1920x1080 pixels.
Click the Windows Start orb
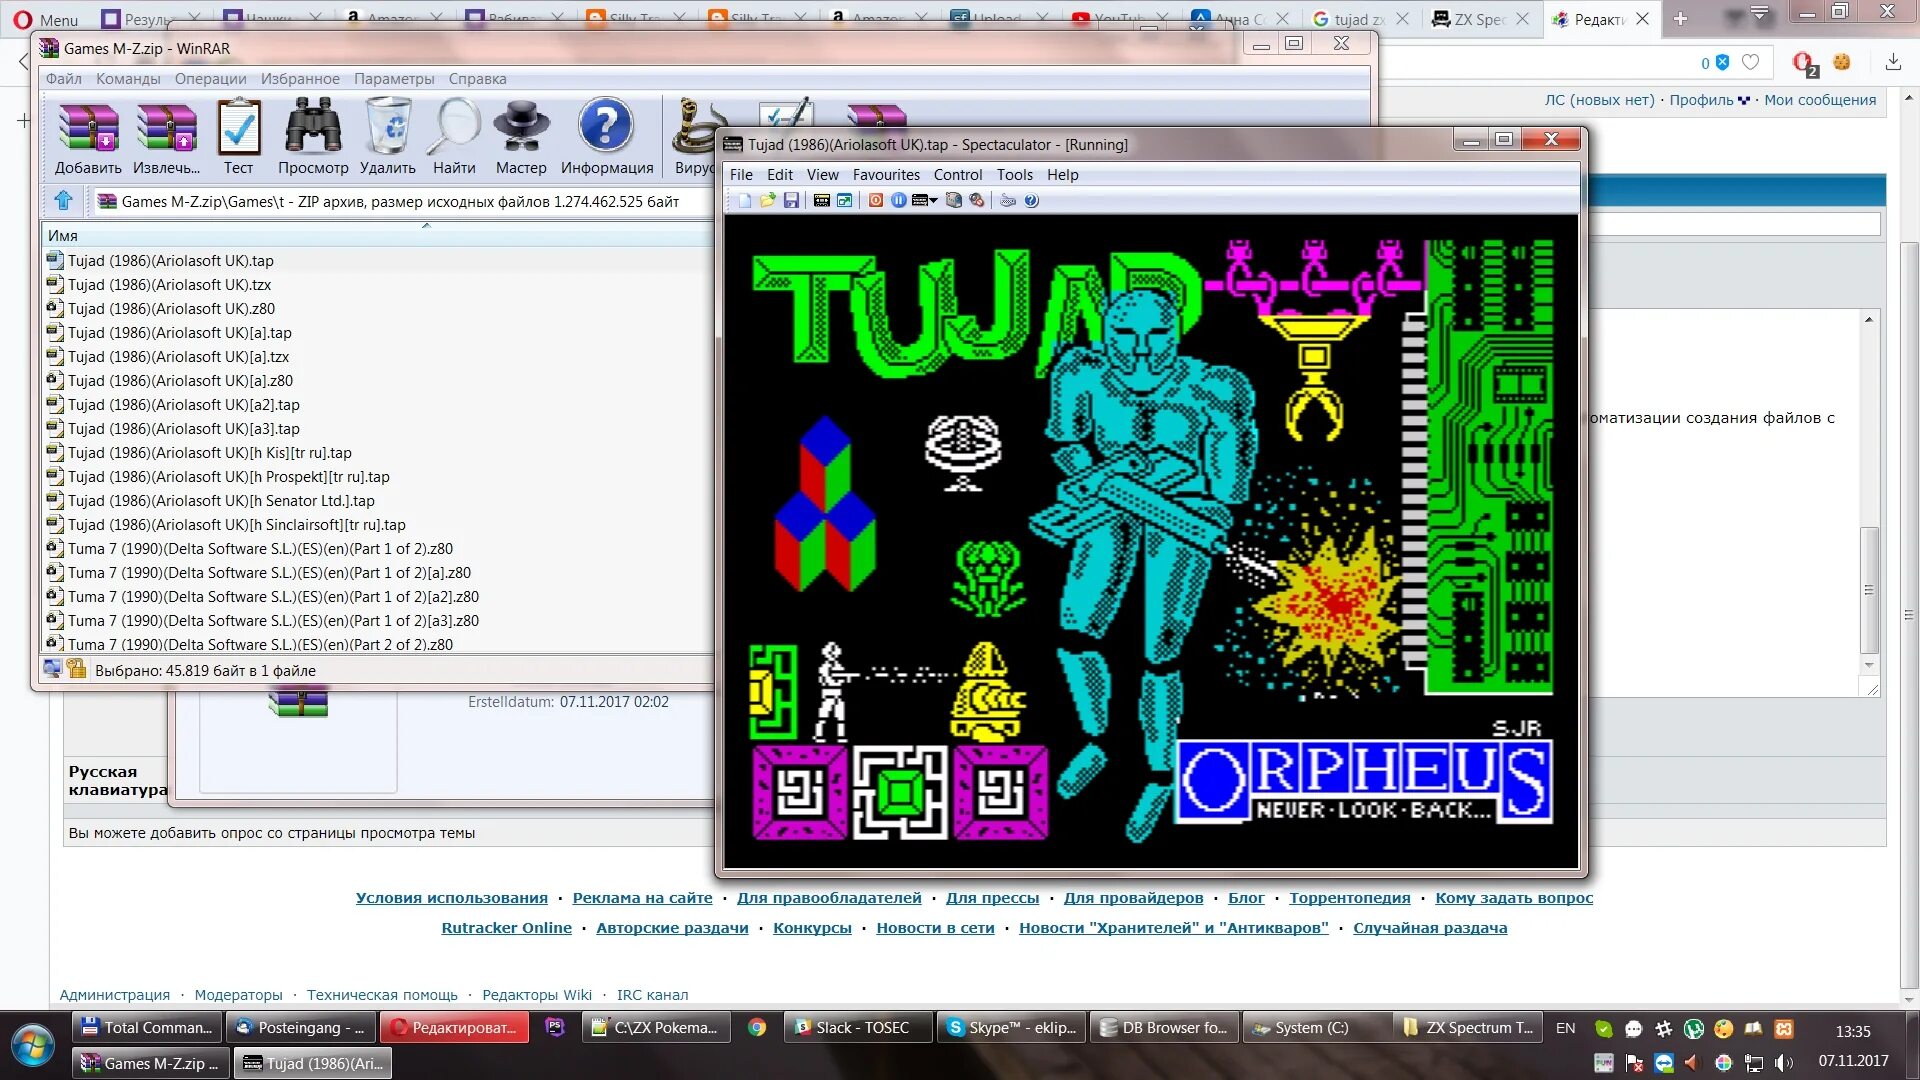tap(33, 1045)
